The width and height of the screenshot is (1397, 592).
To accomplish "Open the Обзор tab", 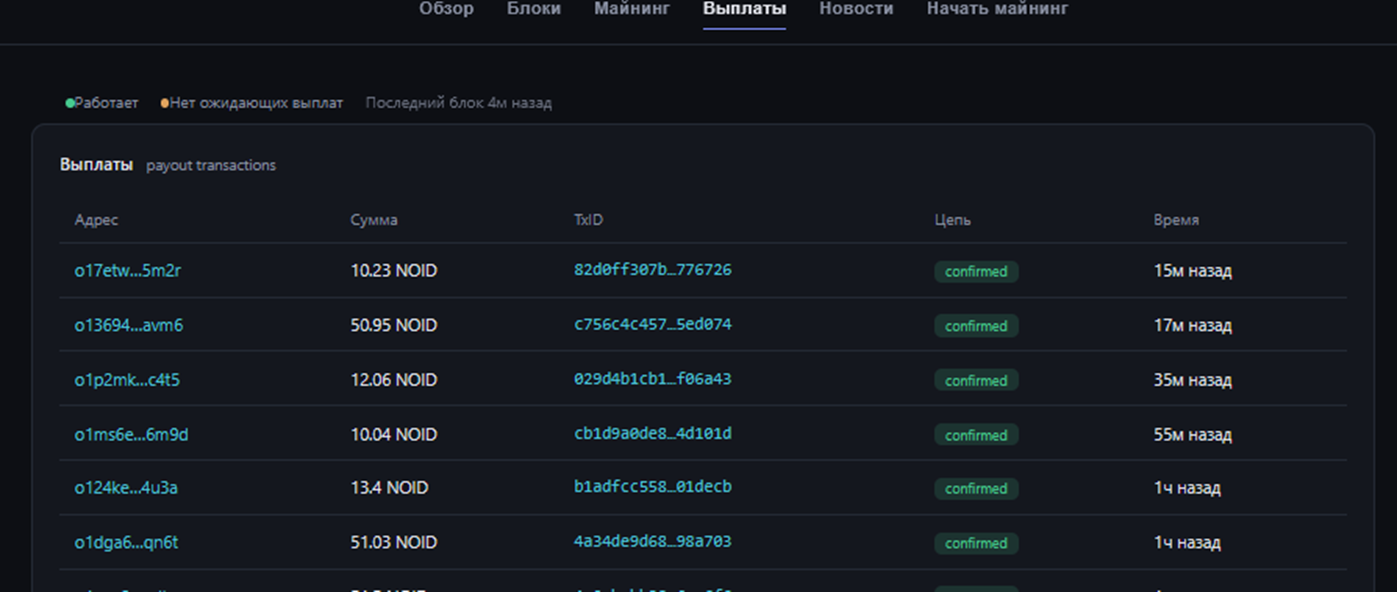I will (446, 9).
